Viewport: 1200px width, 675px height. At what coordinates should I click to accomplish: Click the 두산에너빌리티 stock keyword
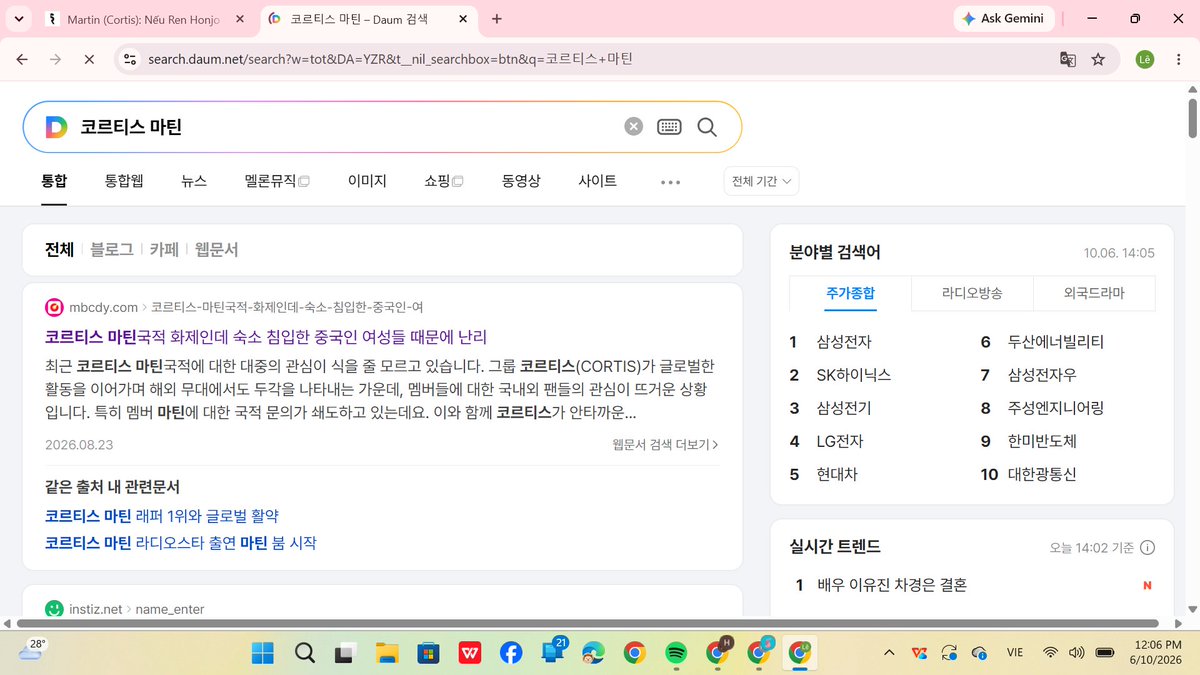point(1056,342)
